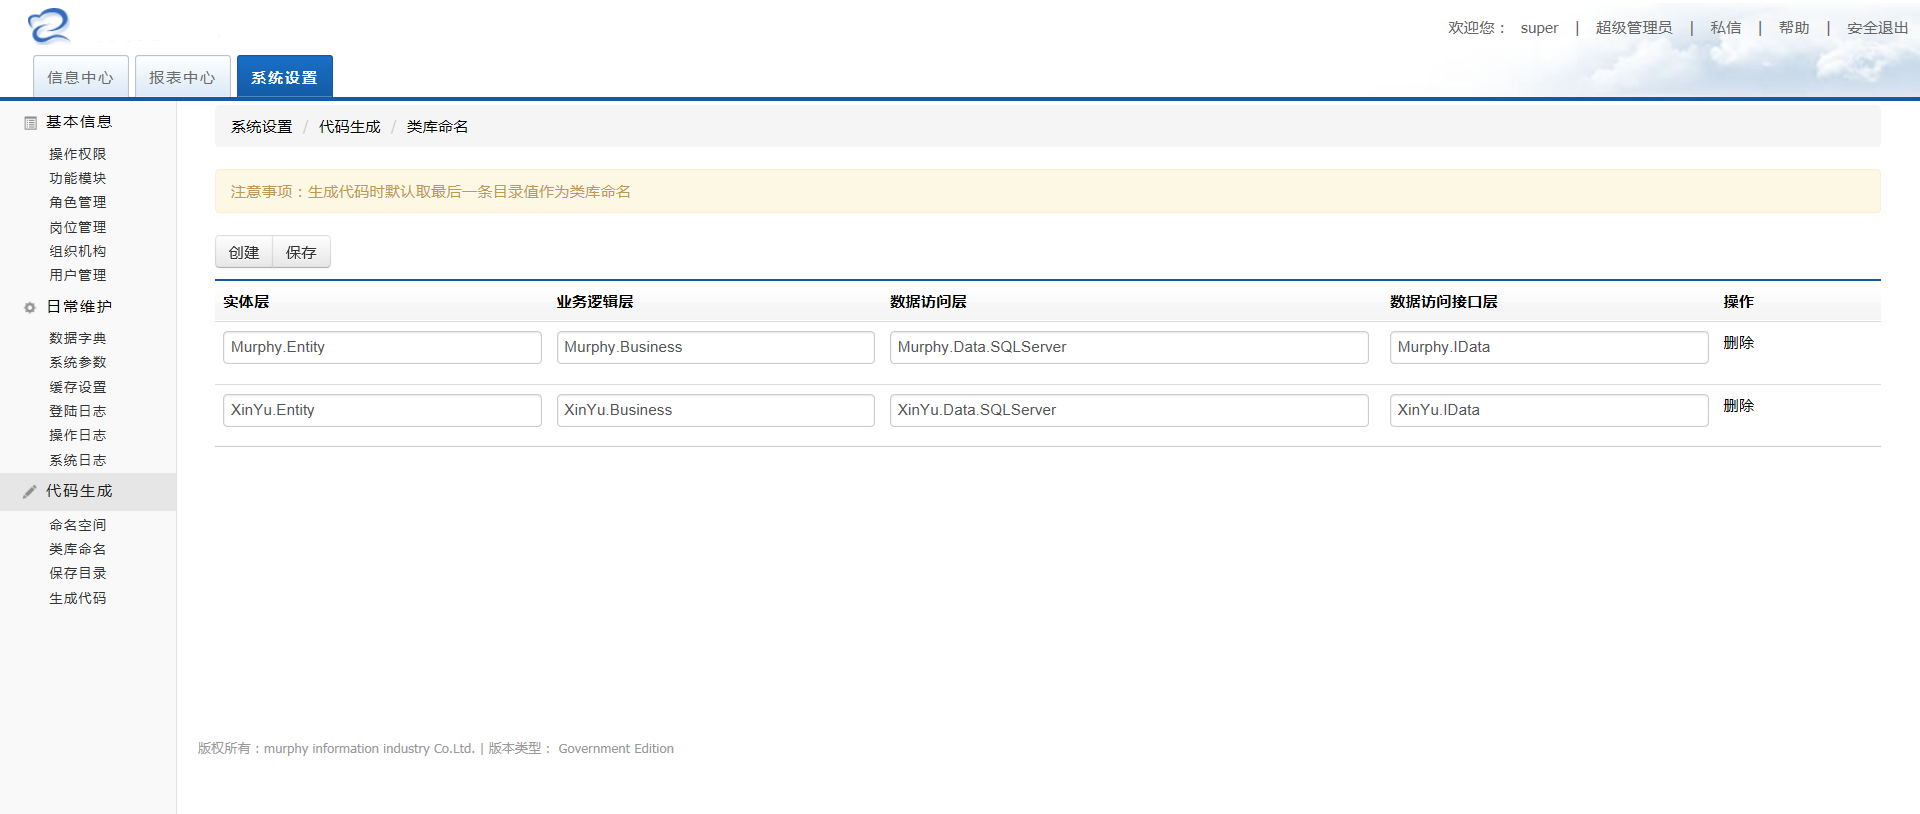1920x814 pixels.
Task: Click the Murphy.Entity input field
Action: (x=382, y=347)
